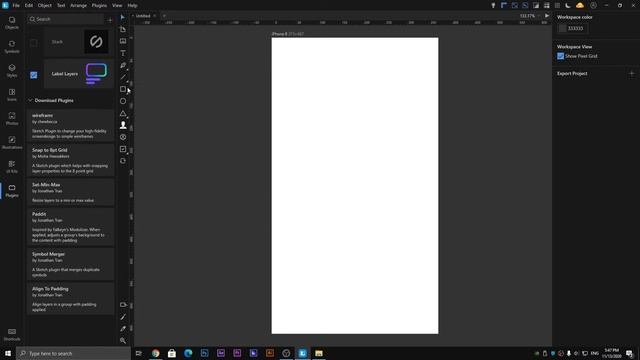The width and height of the screenshot is (640, 360).
Task: Select the Zoom magnifier tool
Action: [123, 340]
